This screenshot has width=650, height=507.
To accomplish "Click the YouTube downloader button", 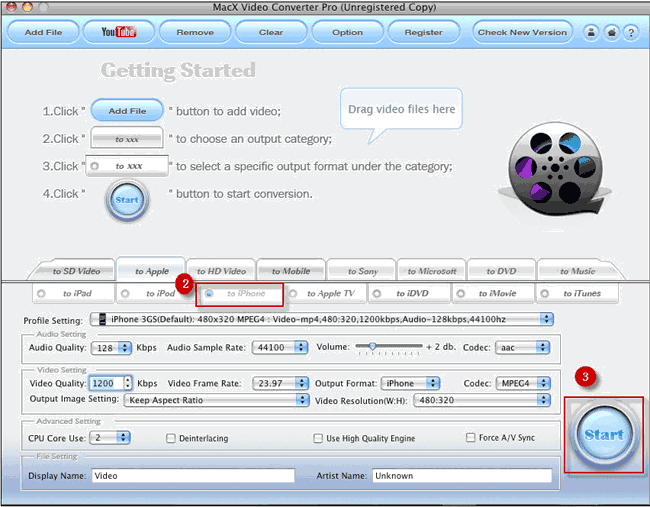I will click(x=119, y=32).
